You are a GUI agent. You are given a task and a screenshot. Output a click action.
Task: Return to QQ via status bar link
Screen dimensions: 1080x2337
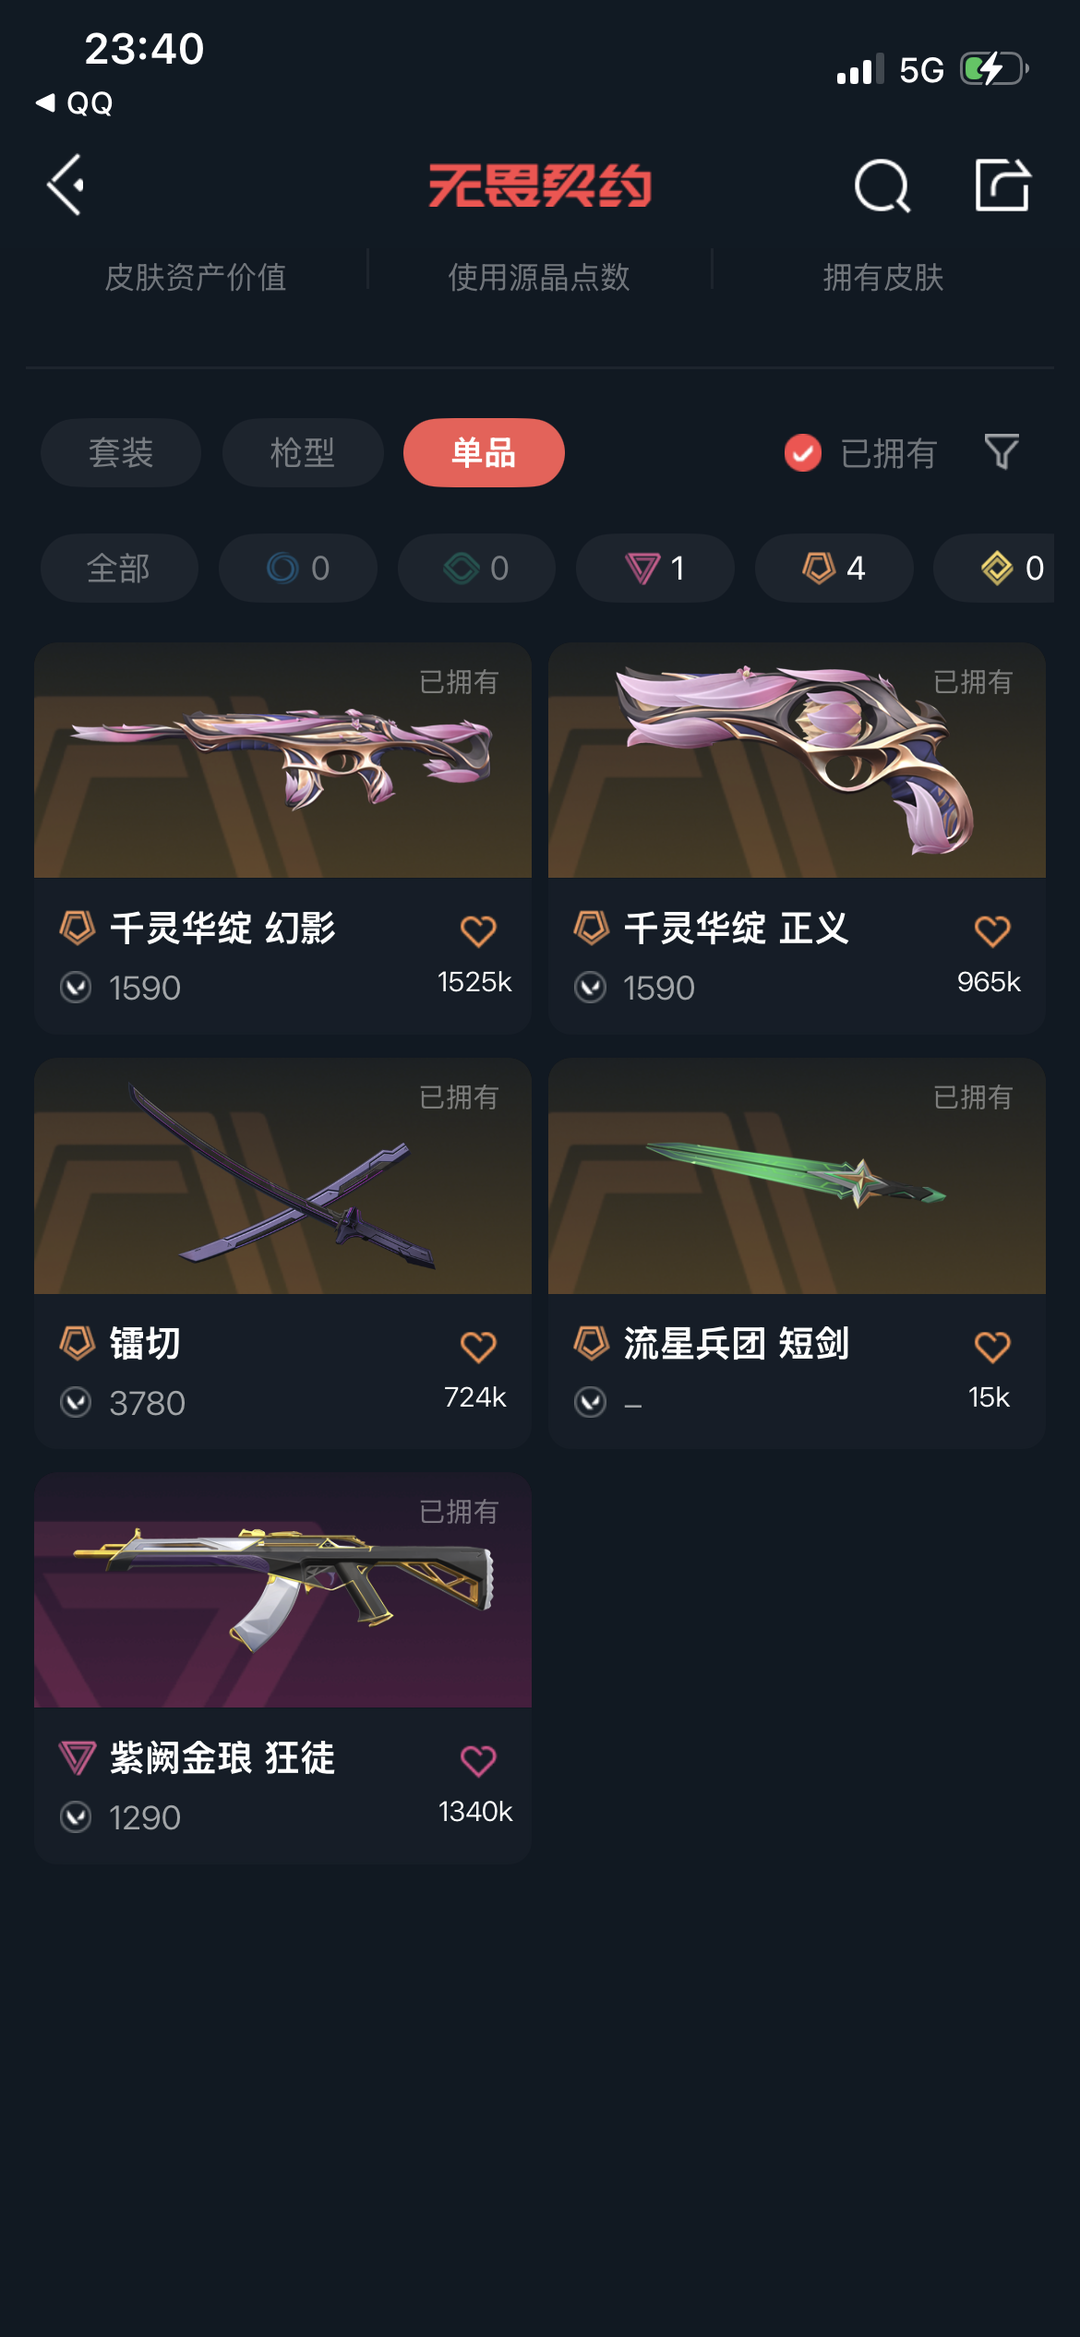(x=74, y=103)
